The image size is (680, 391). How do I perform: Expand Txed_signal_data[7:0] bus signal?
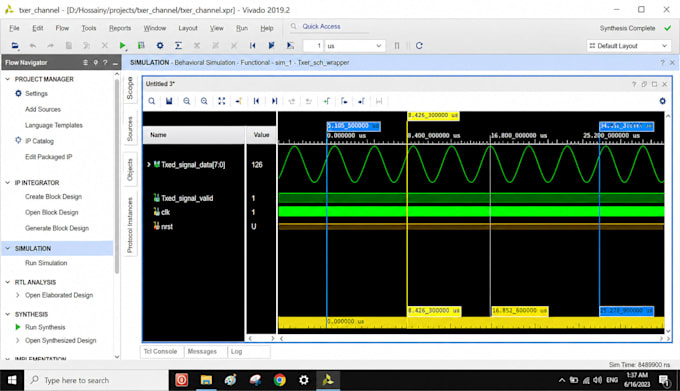click(149, 165)
